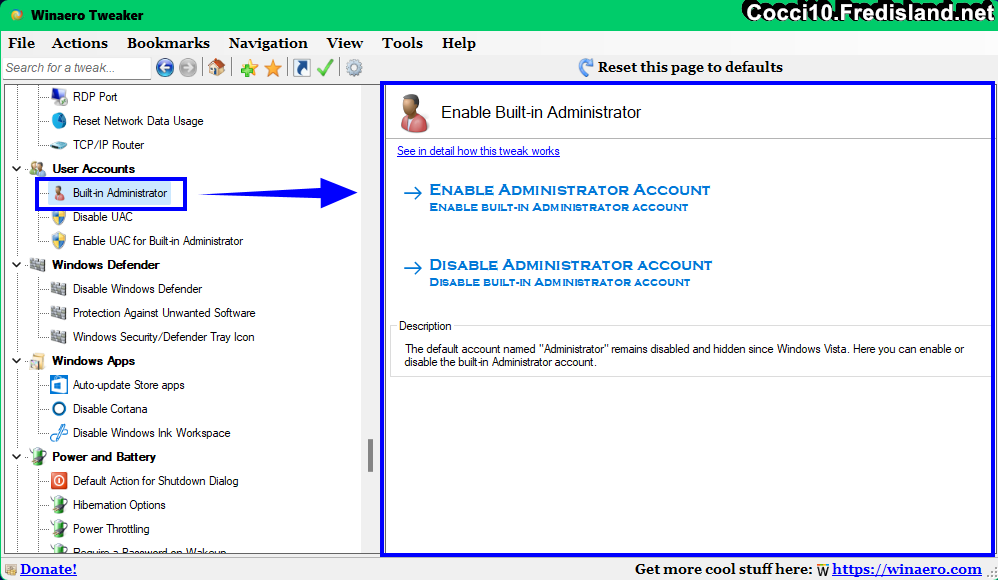Screen dimensions: 998x580
Task: Click the green checkmark toolbar icon
Action: click(x=325, y=67)
